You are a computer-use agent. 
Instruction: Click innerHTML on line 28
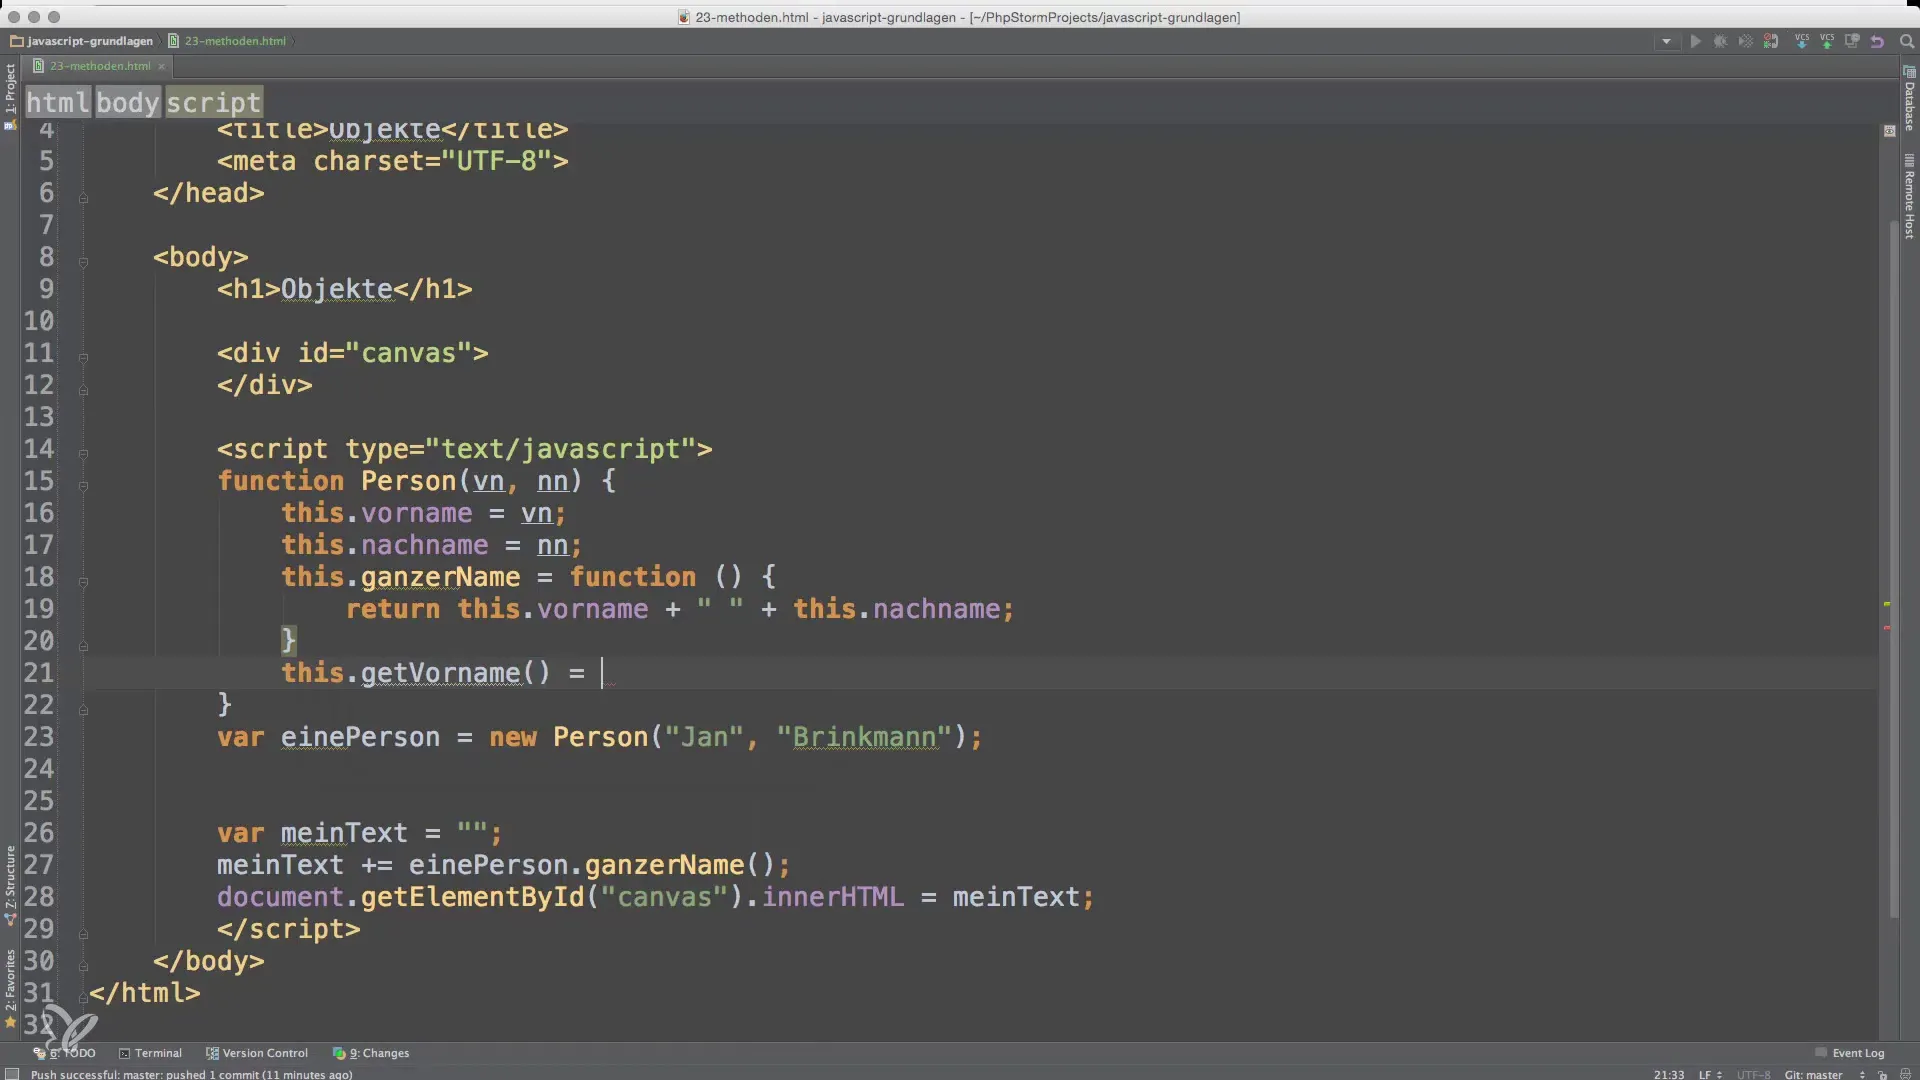[833, 897]
